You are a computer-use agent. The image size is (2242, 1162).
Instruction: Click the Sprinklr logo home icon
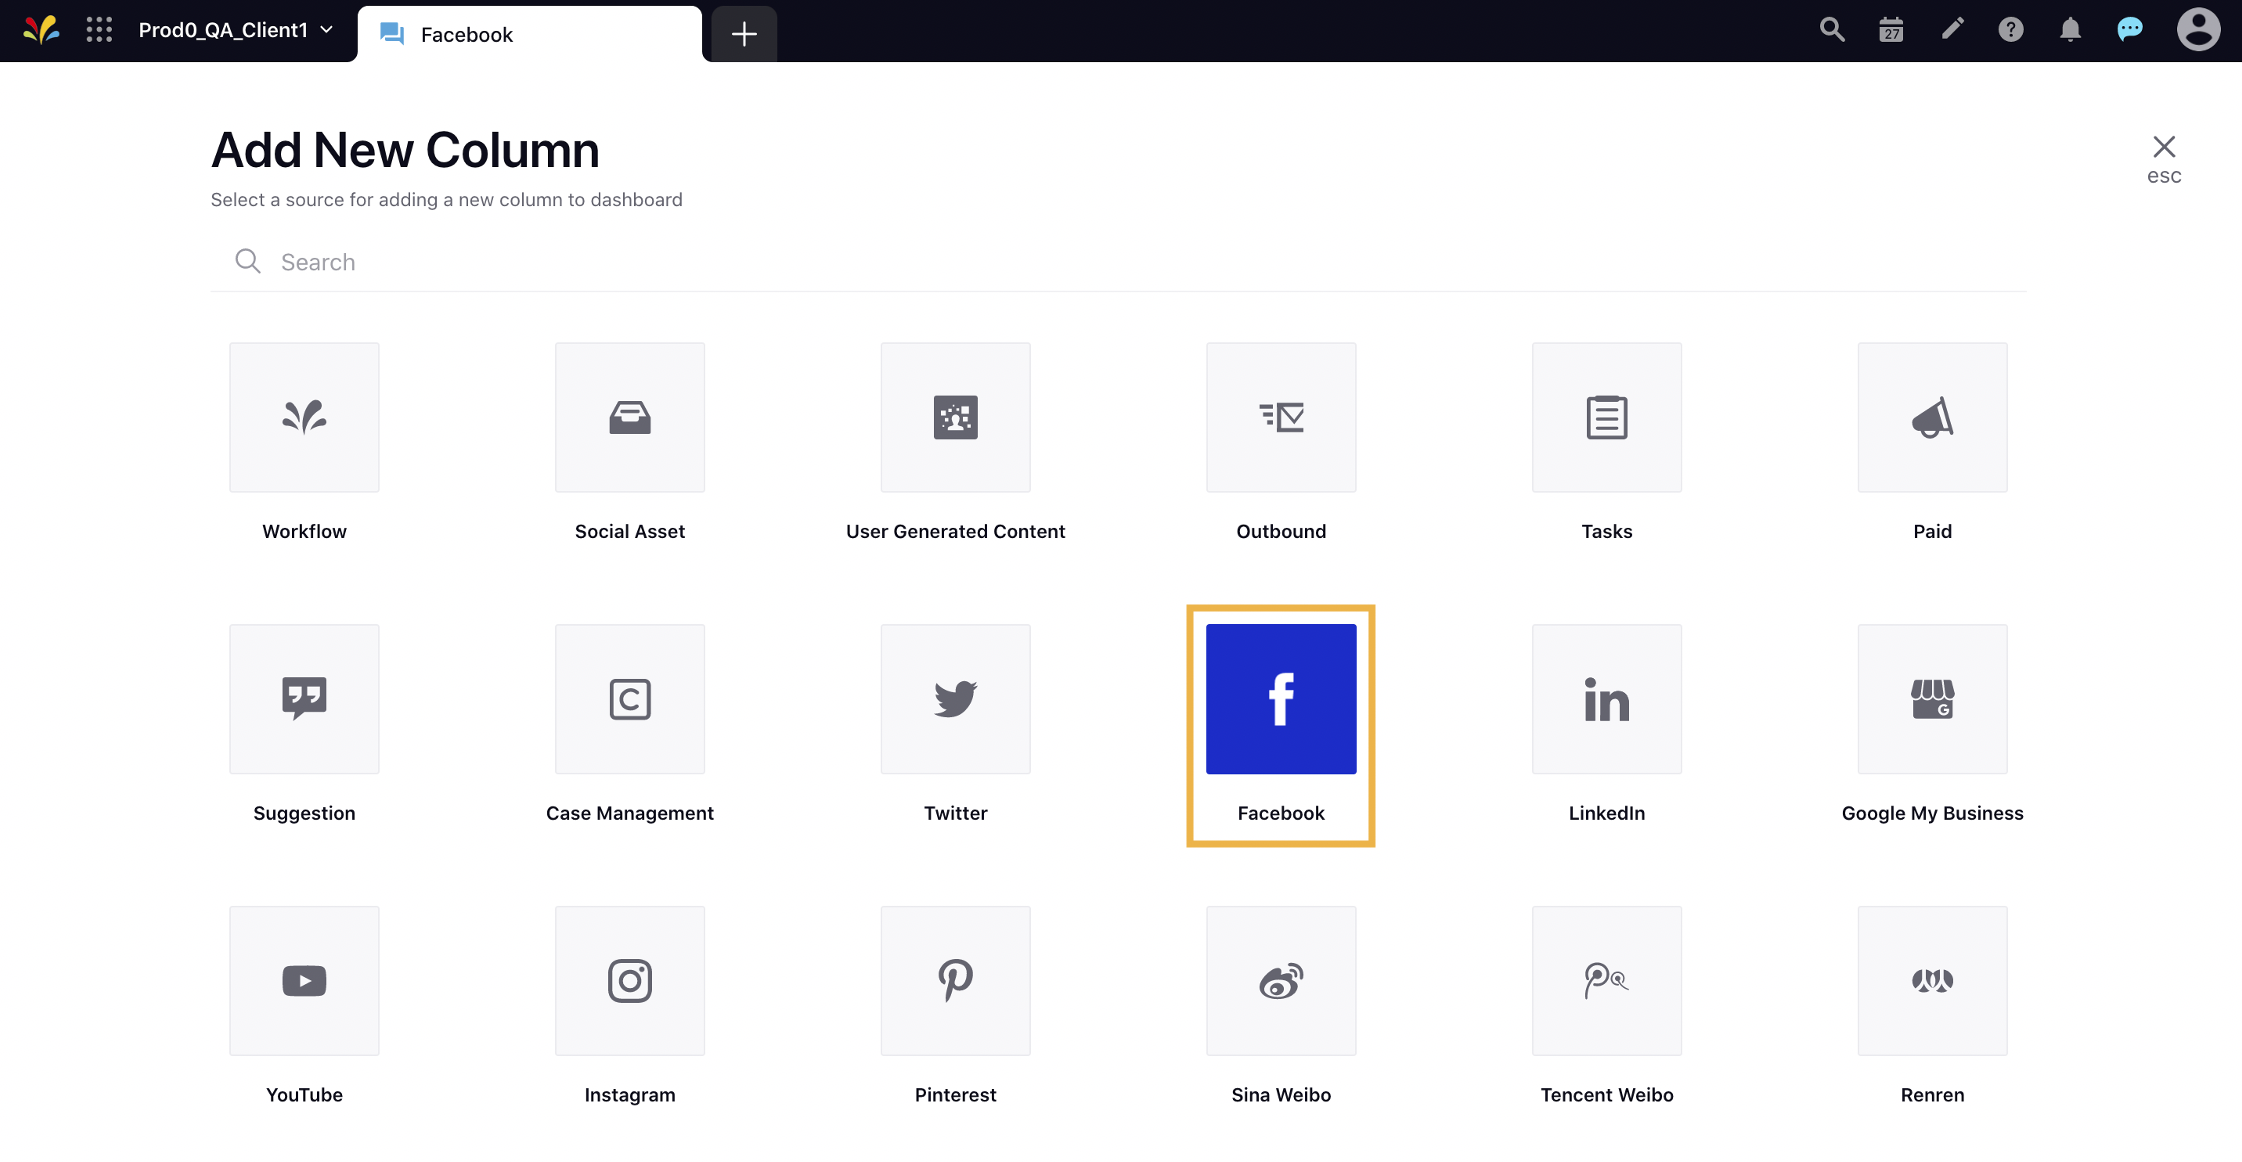coord(41,30)
